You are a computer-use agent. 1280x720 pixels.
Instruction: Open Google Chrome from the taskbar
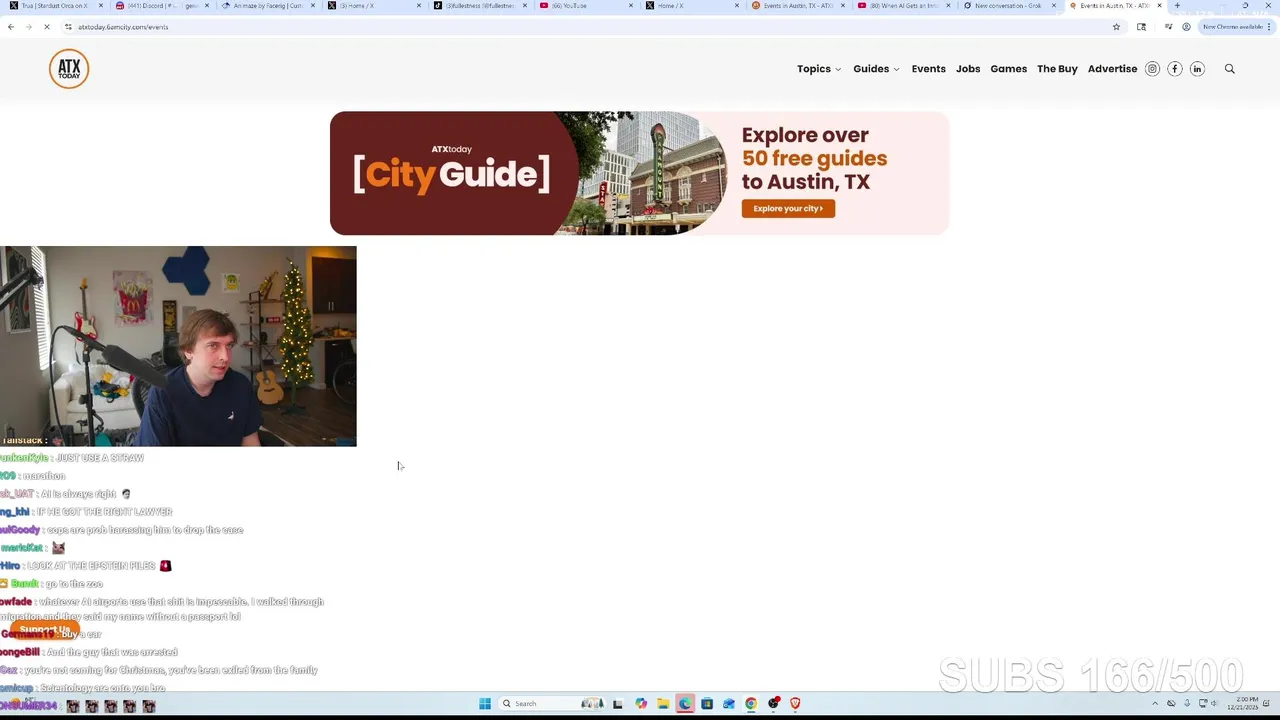point(751,704)
